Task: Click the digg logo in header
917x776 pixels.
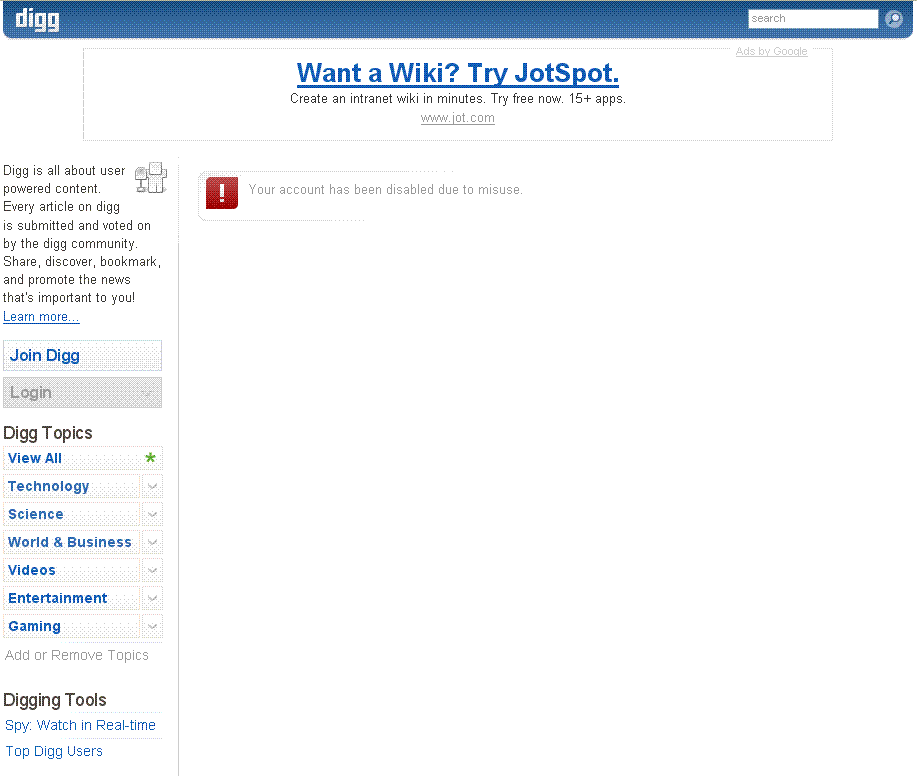Action: (37, 19)
